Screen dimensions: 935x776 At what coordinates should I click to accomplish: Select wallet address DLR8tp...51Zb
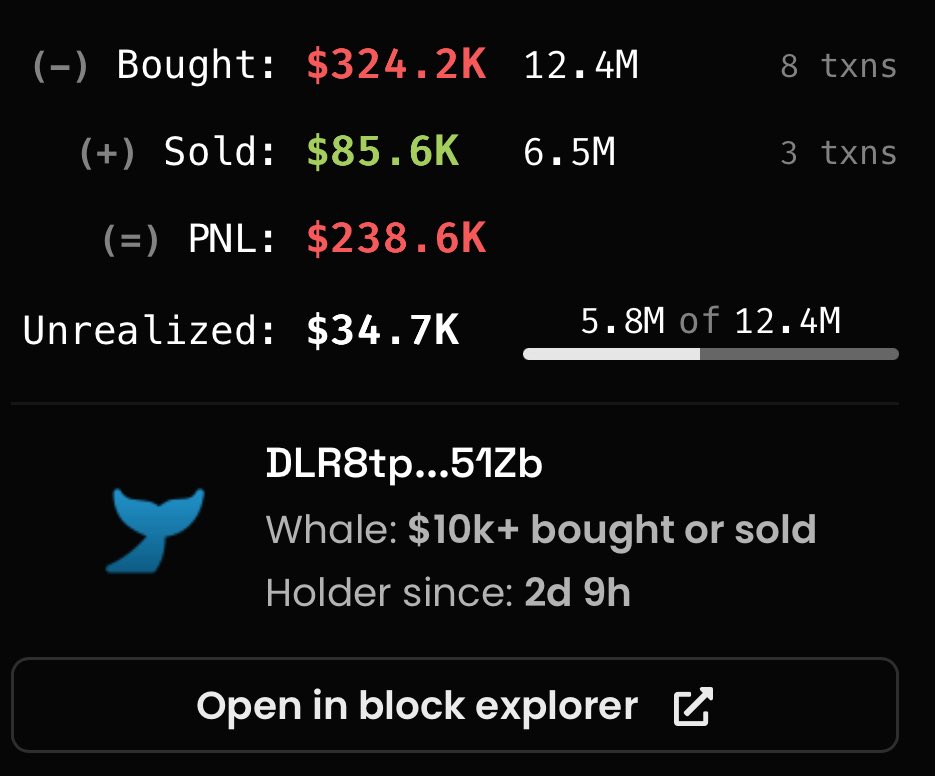click(404, 463)
